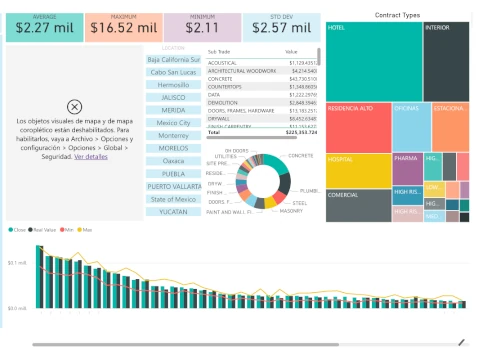
Task: Select the CONCRETE row in the table
Action: 262,79
